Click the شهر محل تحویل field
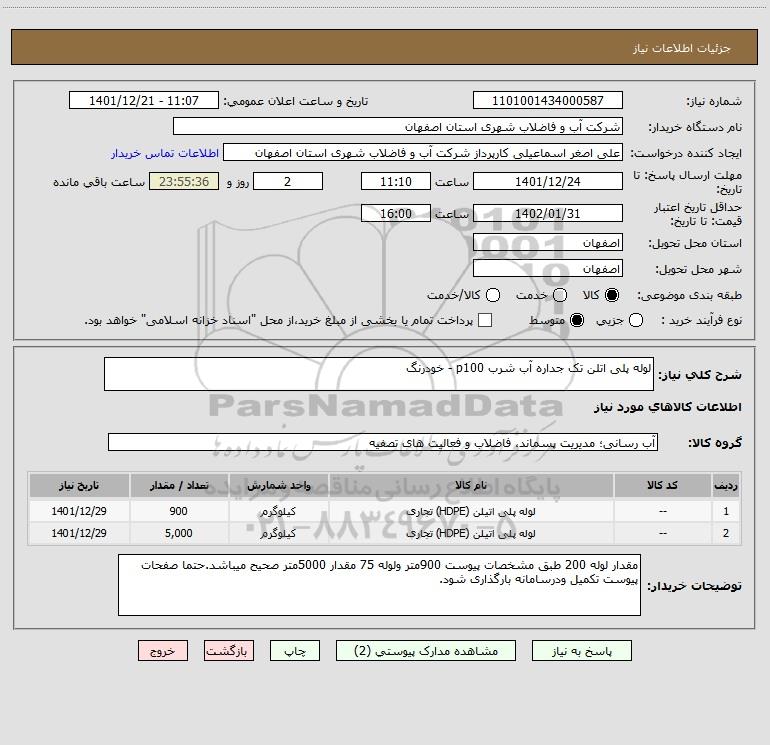 click(x=548, y=269)
